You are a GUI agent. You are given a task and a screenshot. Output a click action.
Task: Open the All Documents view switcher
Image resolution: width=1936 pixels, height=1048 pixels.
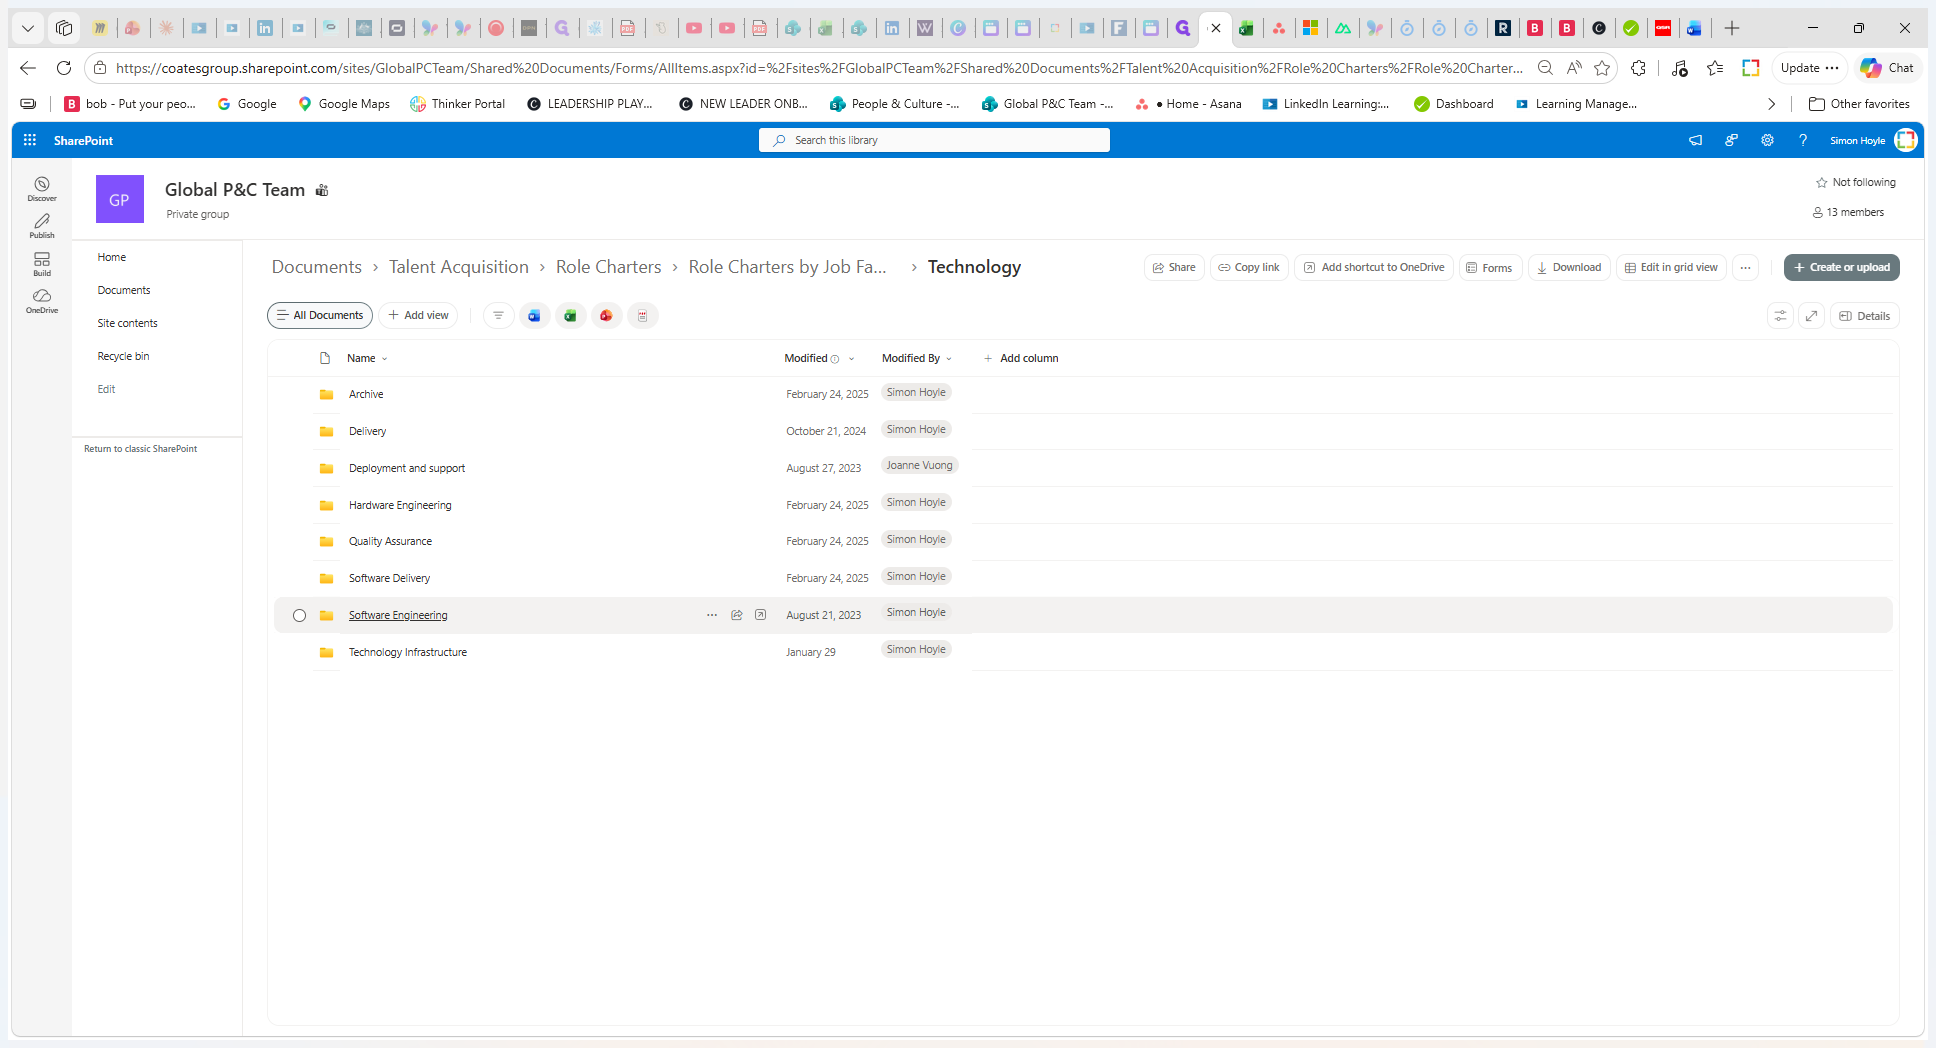[320, 316]
